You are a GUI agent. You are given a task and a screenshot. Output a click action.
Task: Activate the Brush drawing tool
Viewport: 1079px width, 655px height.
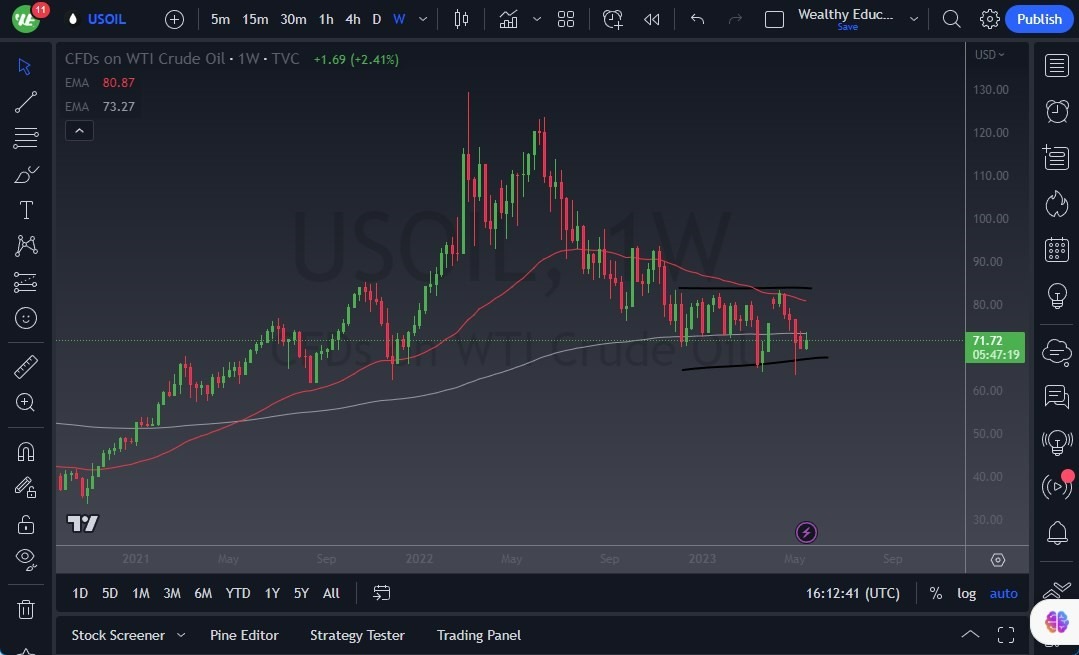(26, 173)
